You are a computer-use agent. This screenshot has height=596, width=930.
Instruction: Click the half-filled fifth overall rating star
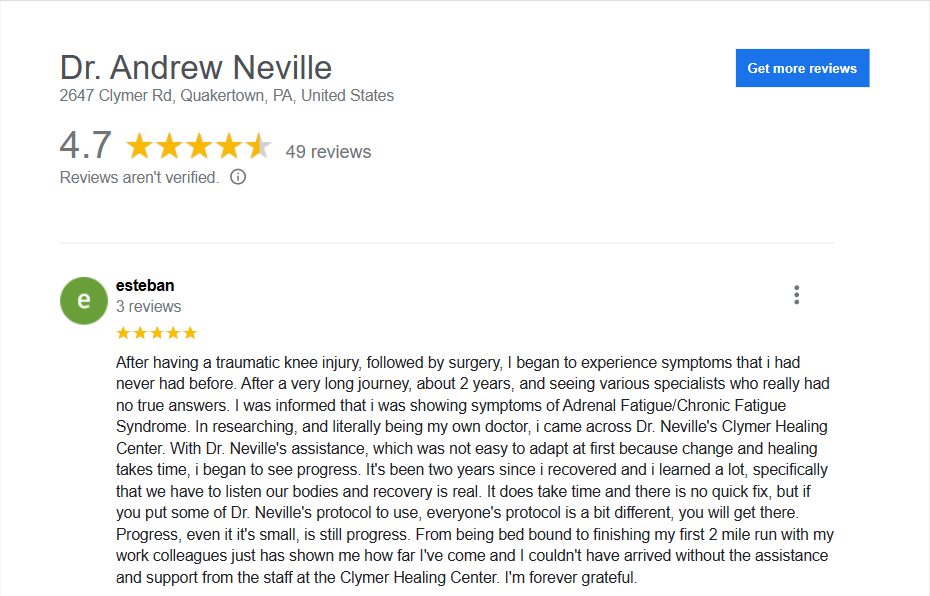tap(258, 146)
